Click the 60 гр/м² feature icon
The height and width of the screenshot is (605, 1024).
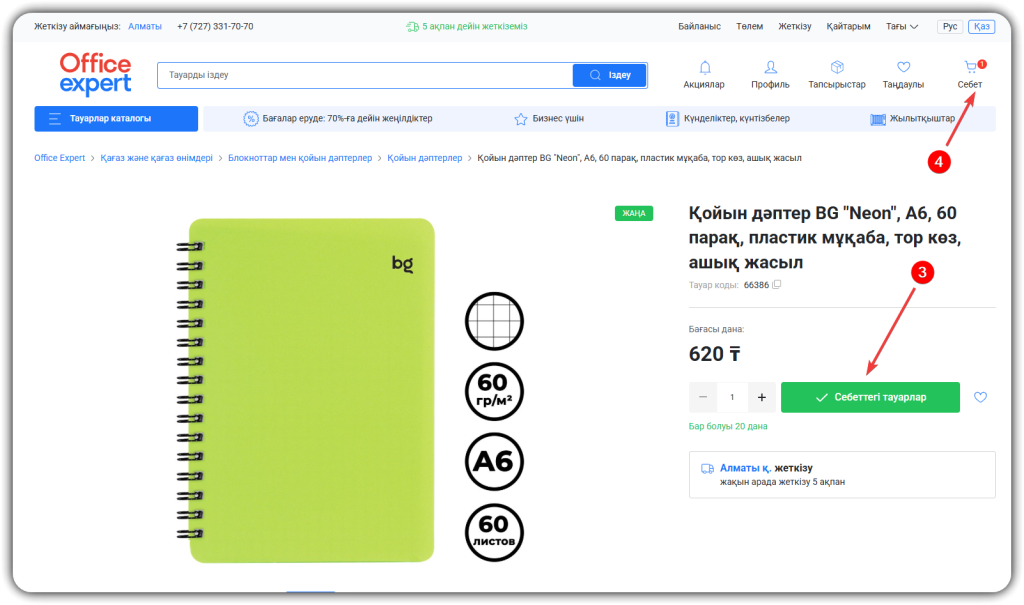coord(494,391)
